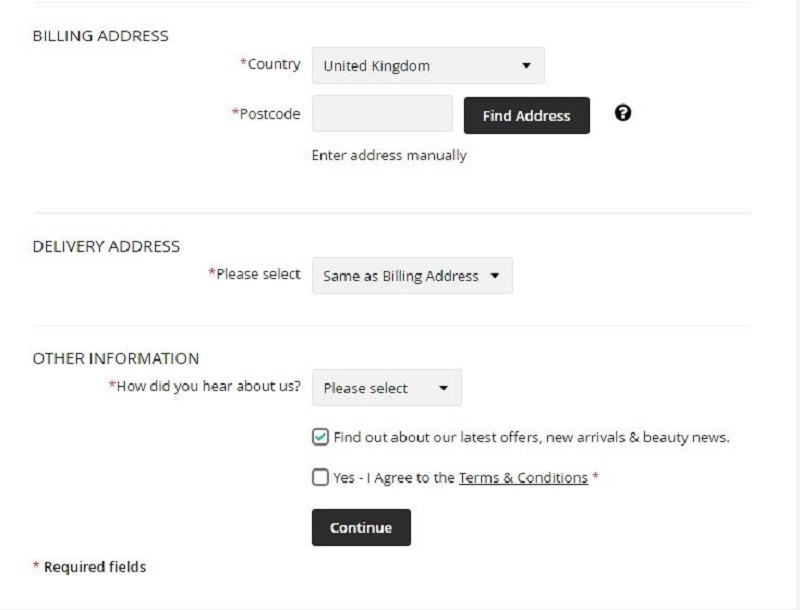Image resolution: width=800 pixels, height=610 pixels.
Task: Tick the Agree to Terms & Conditions checkbox
Action: pyautogui.click(x=320, y=477)
